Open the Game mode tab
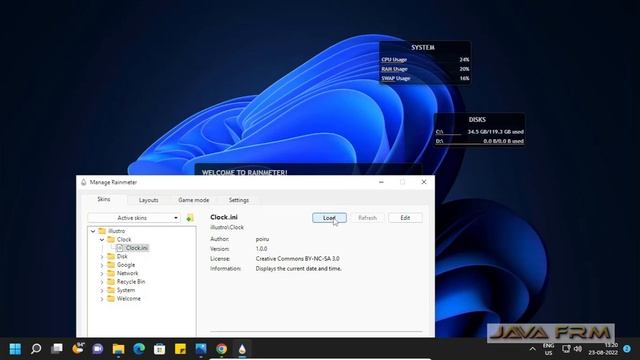 tap(193, 200)
